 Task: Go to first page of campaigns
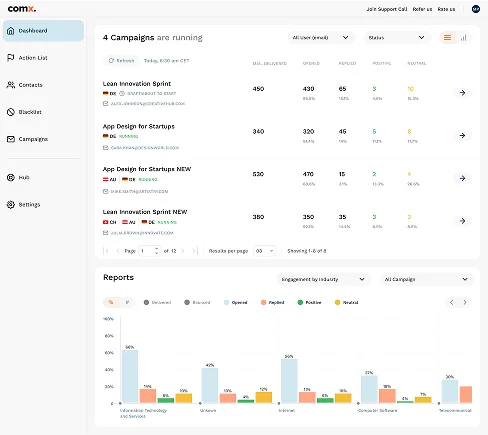pyautogui.click(x=106, y=251)
